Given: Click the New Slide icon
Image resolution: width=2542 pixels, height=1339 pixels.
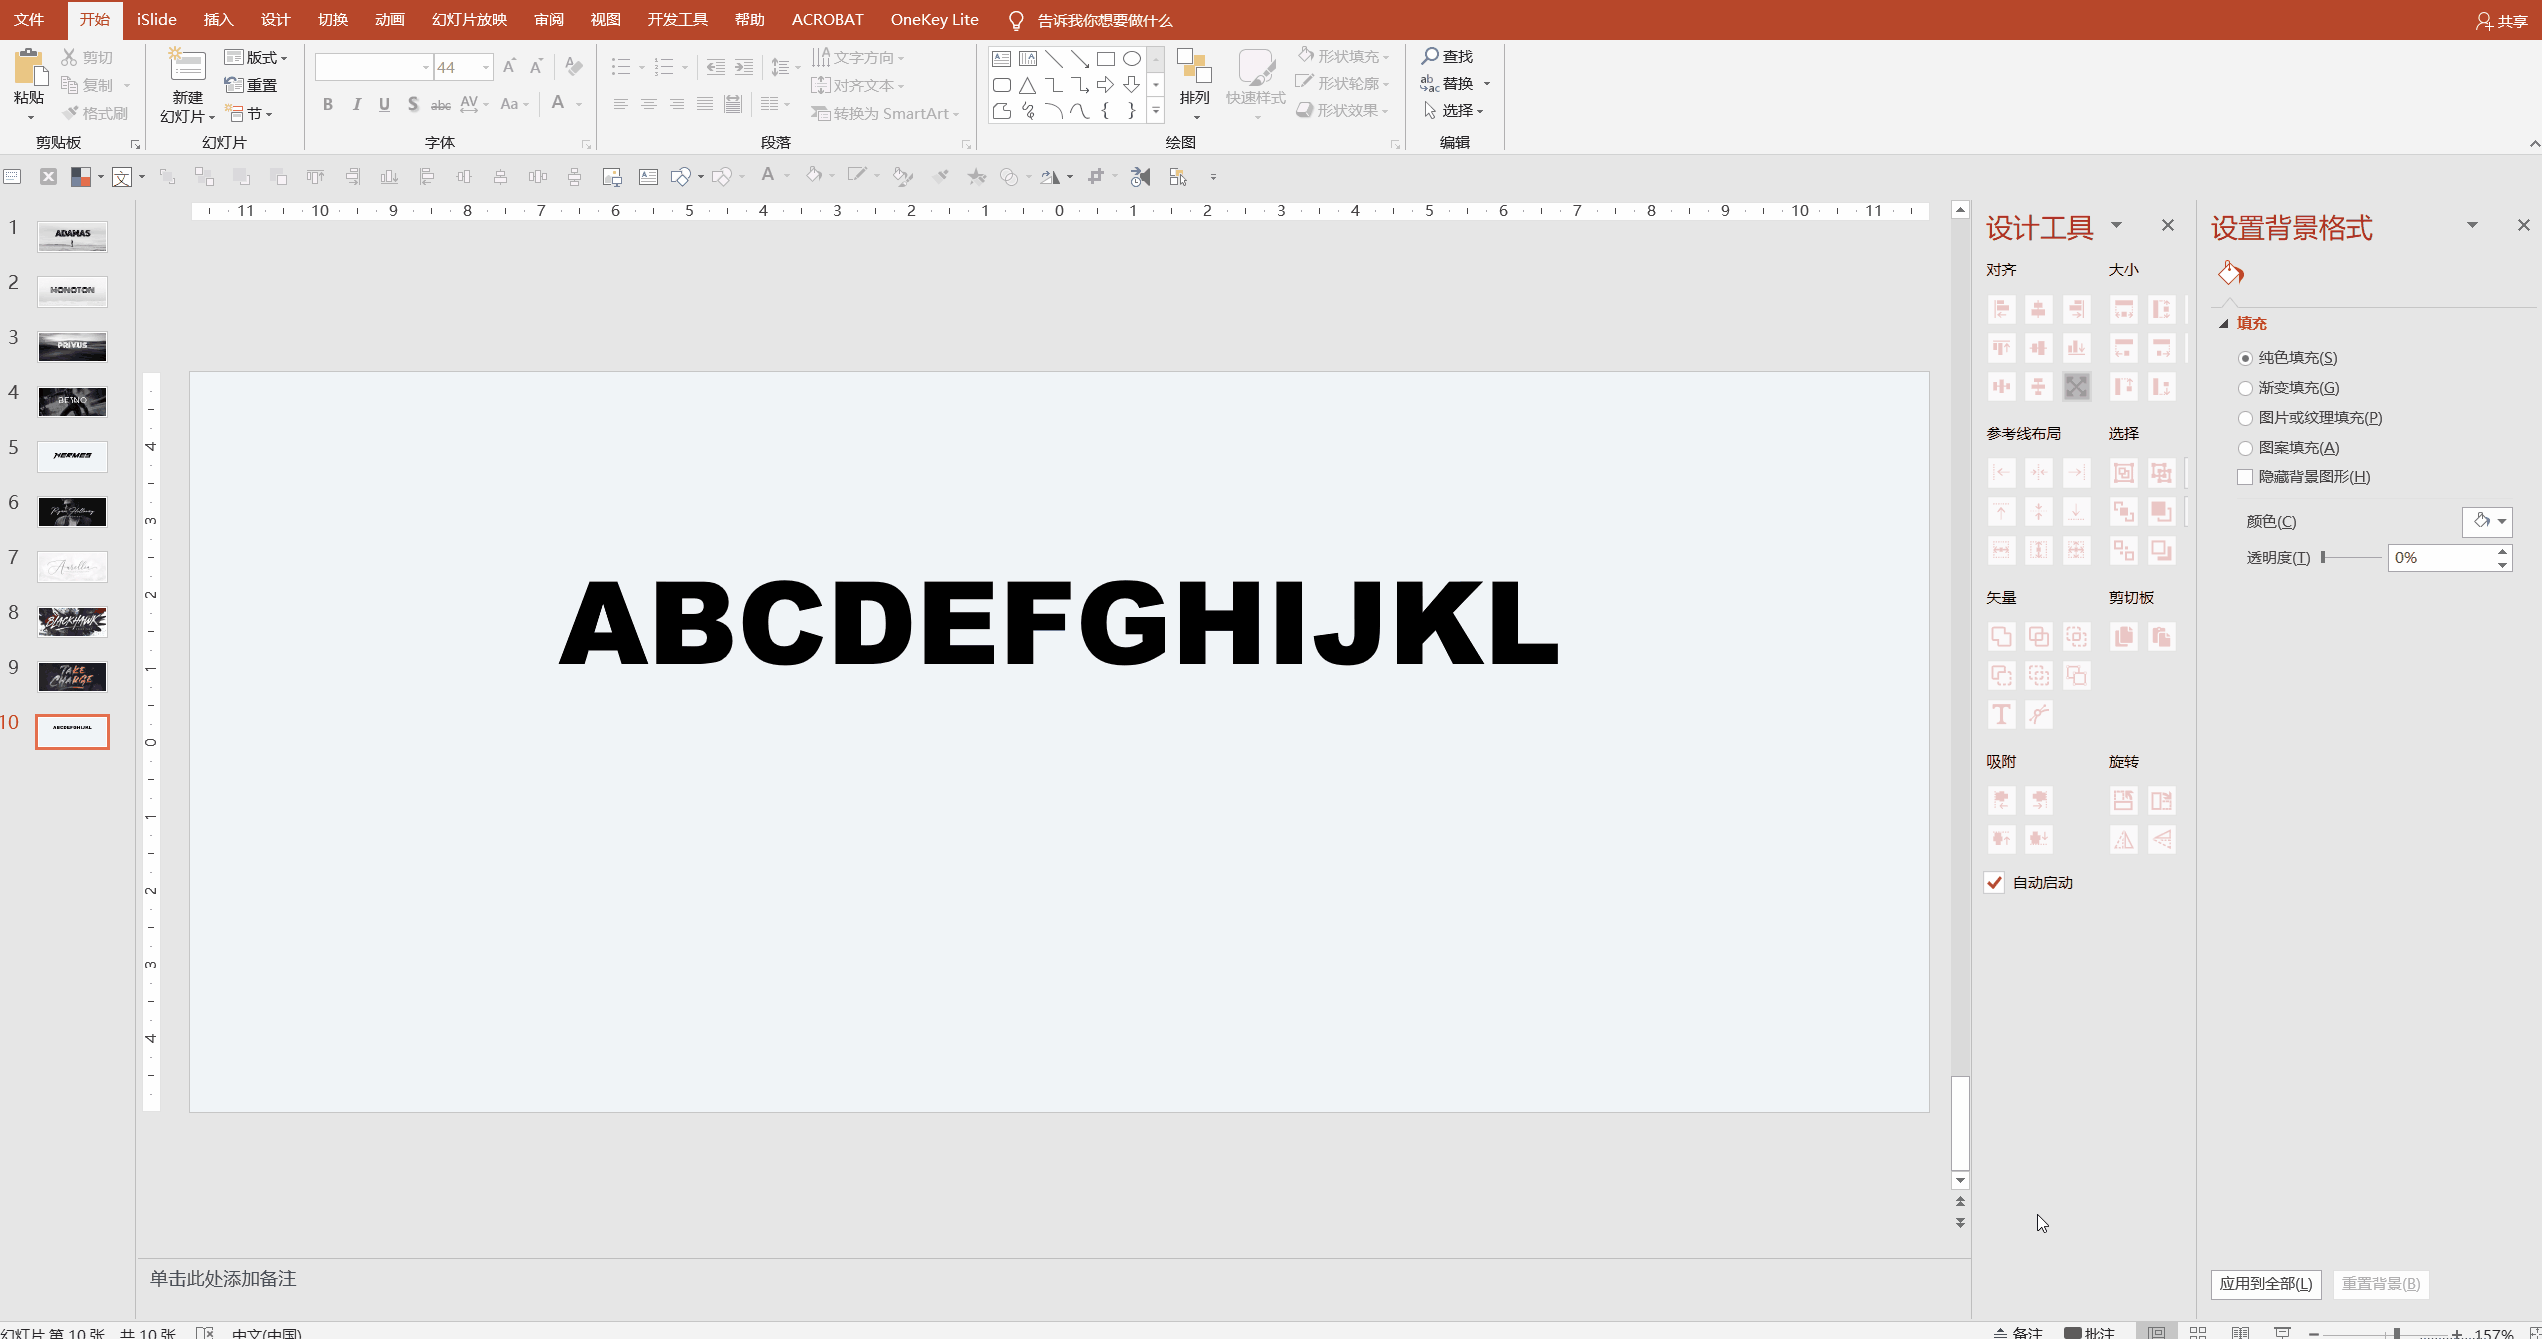Looking at the screenshot, I should (x=187, y=66).
